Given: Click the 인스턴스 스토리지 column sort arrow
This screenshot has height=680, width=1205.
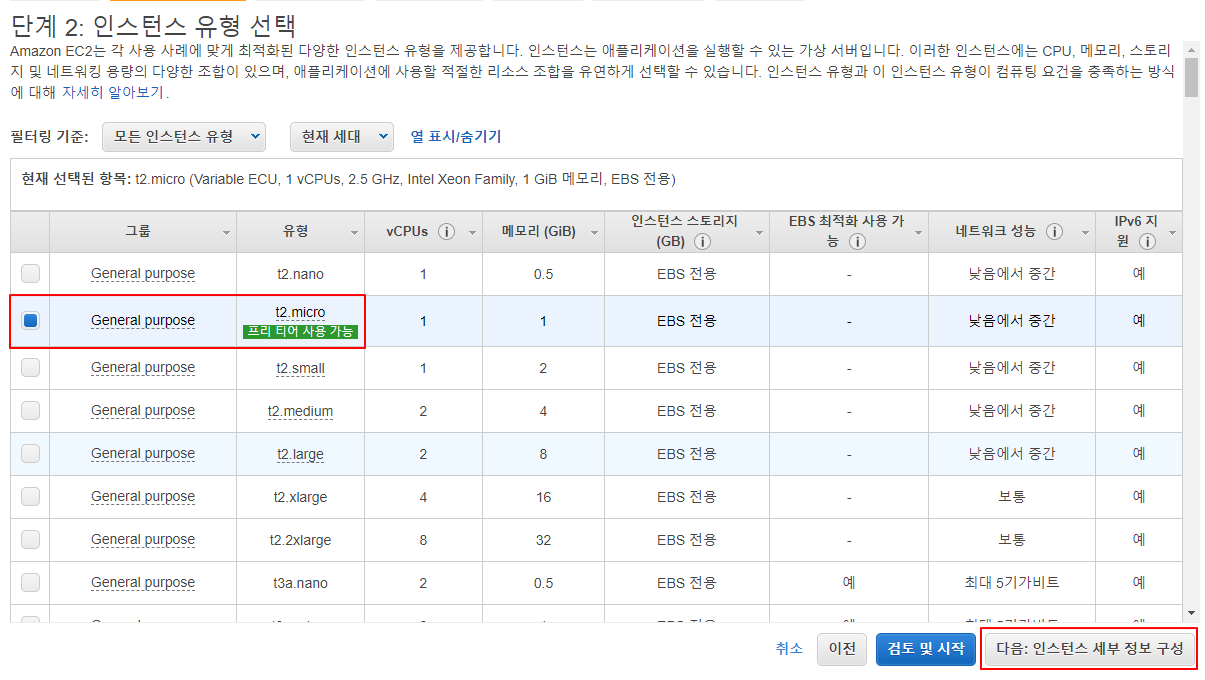Looking at the screenshot, I should 759,232.
